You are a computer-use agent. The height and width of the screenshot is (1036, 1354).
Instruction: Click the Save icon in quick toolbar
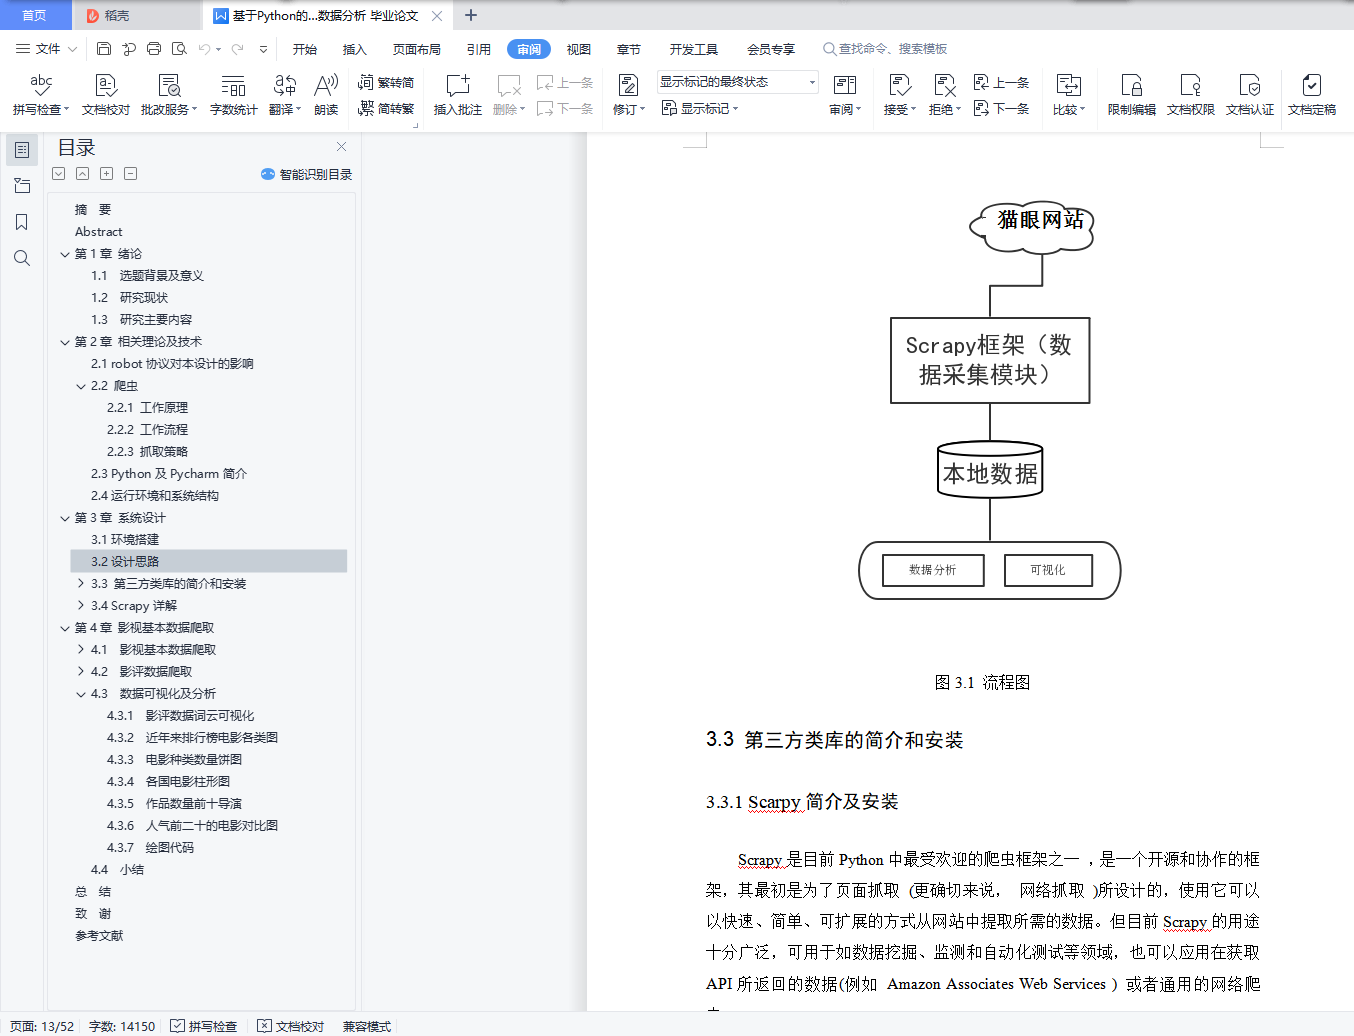[104, 49]
